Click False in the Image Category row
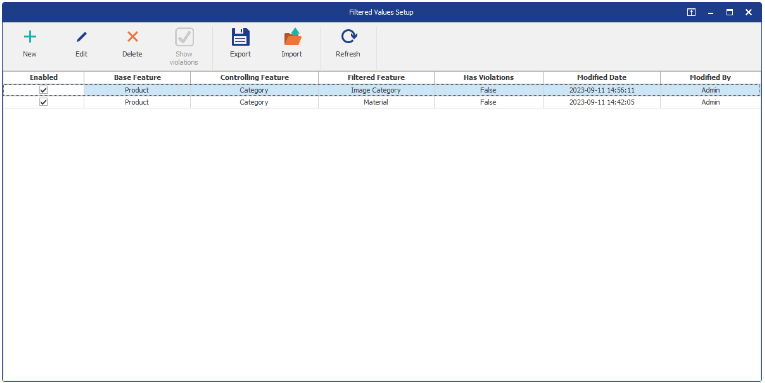 (x=488, y=90)
